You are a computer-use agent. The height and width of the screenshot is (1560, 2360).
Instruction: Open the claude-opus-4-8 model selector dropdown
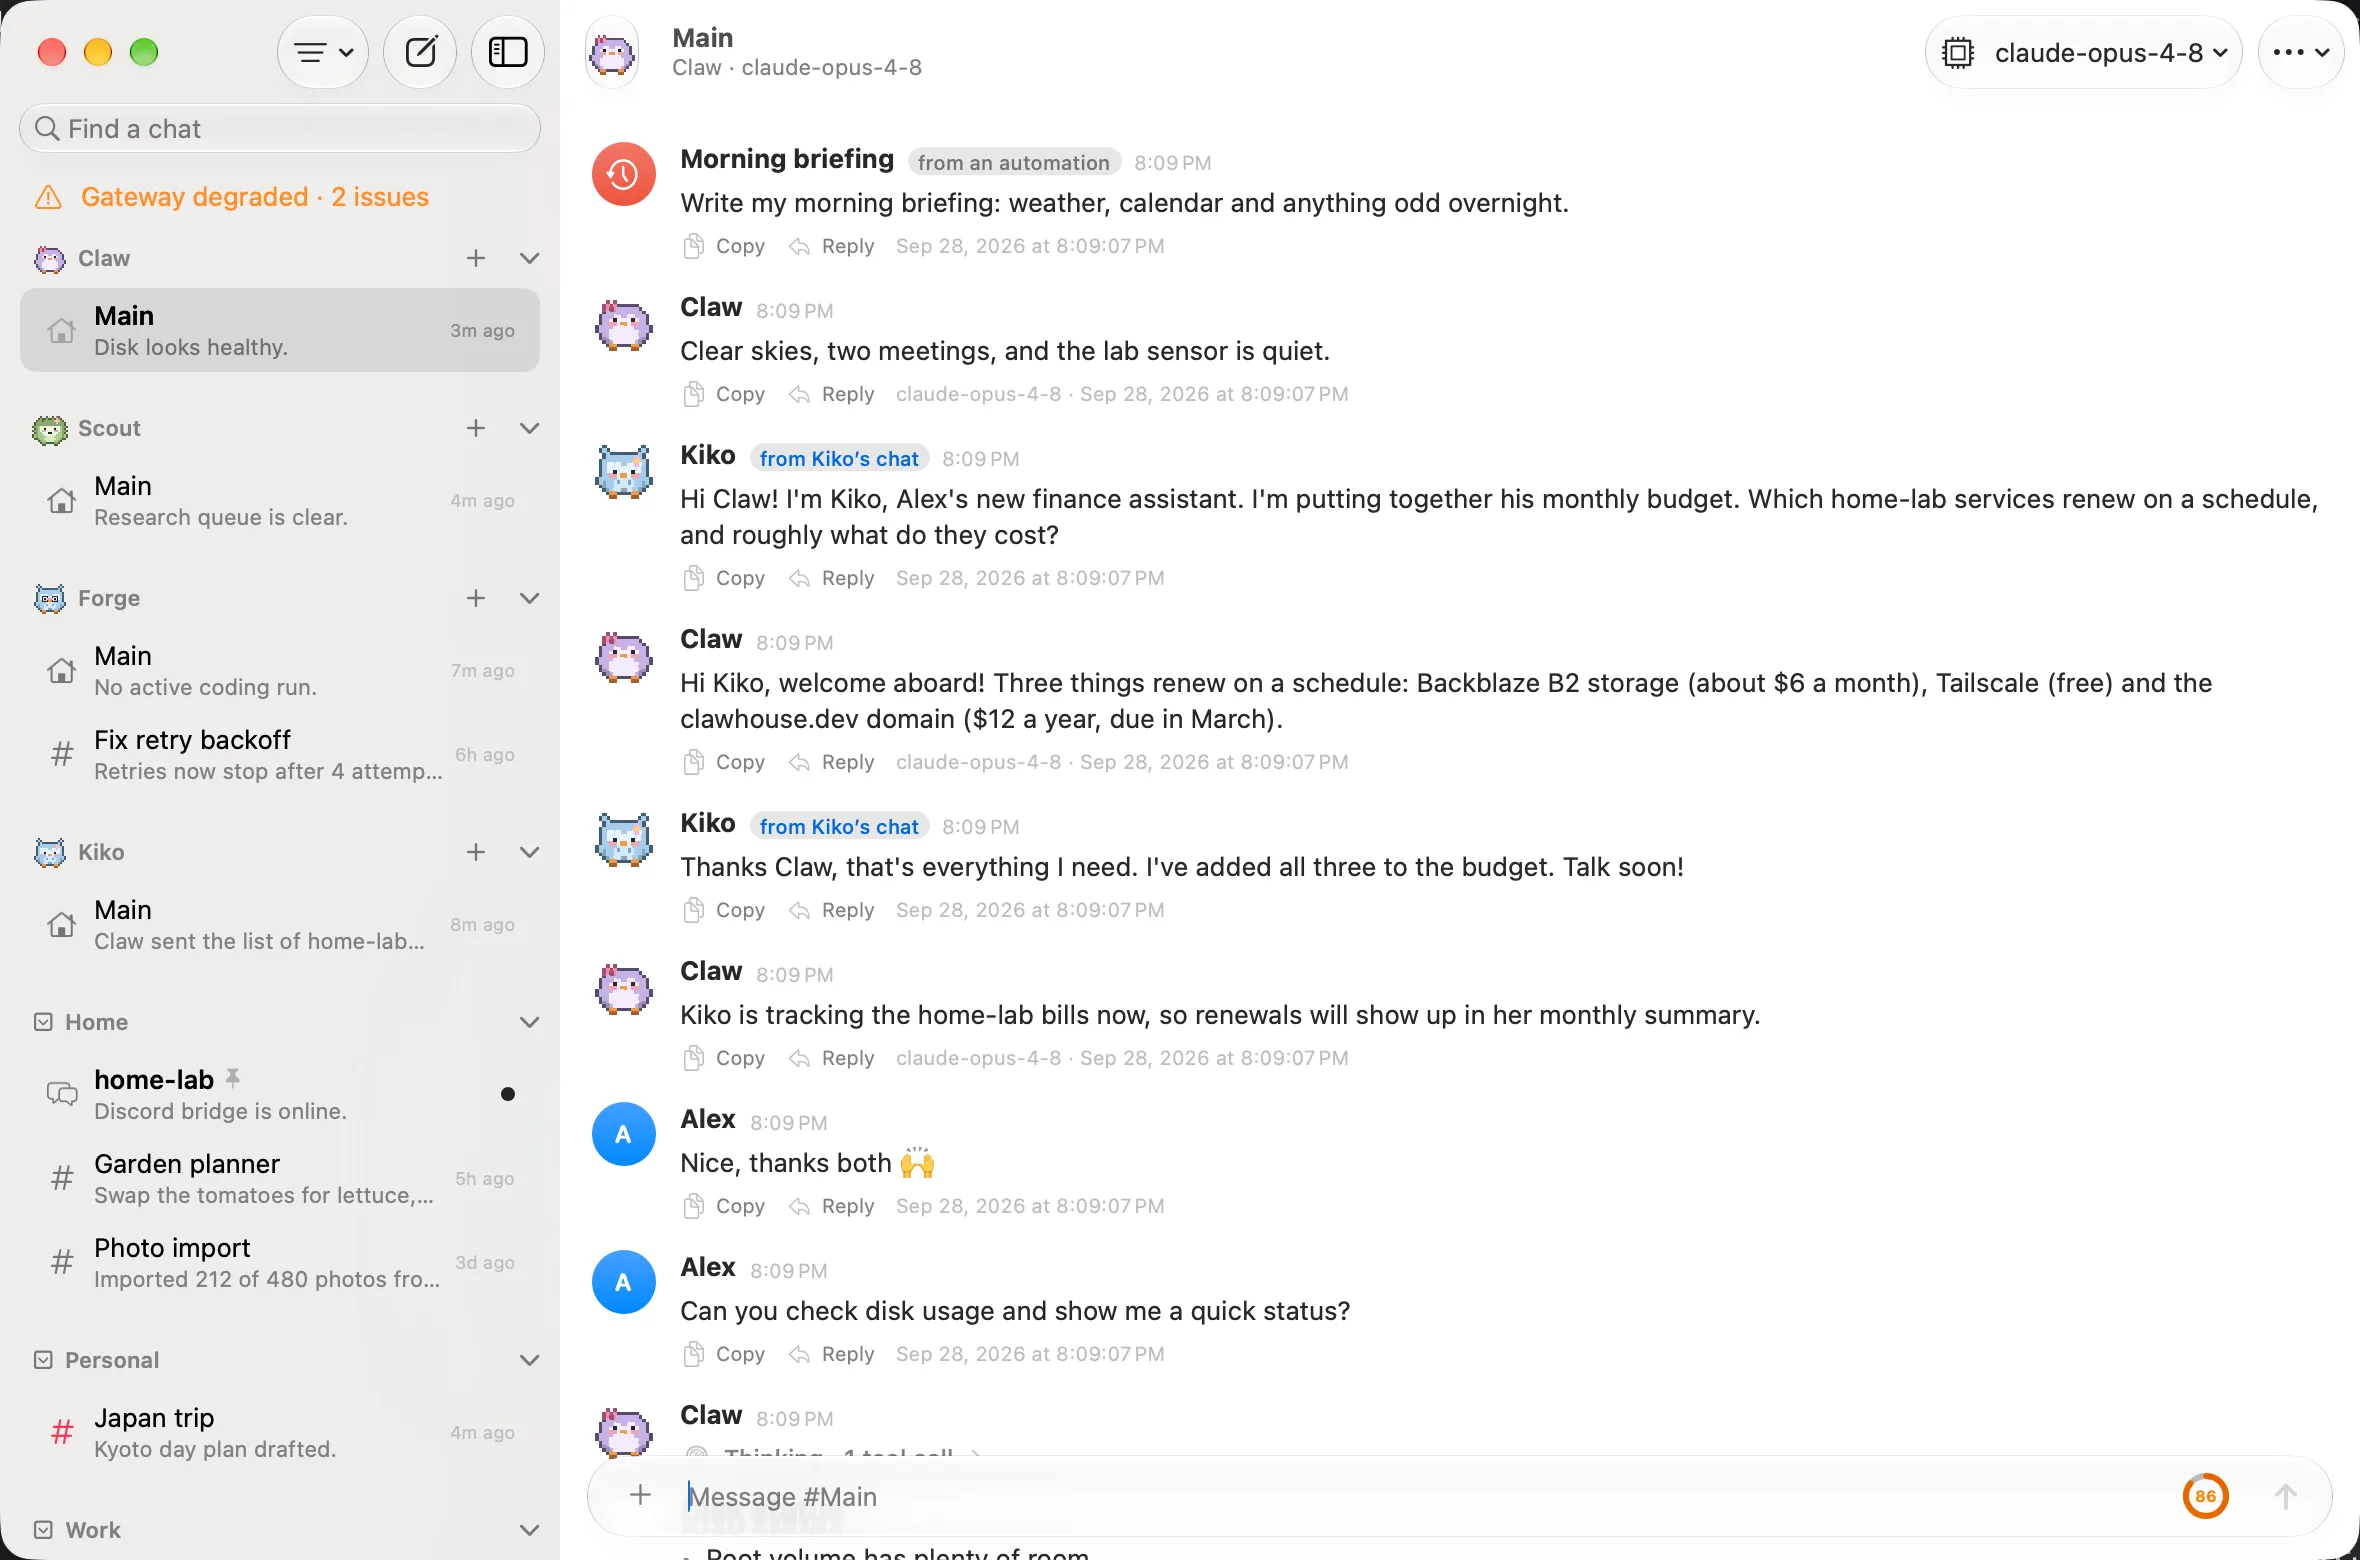click(x=2084, y=52)
